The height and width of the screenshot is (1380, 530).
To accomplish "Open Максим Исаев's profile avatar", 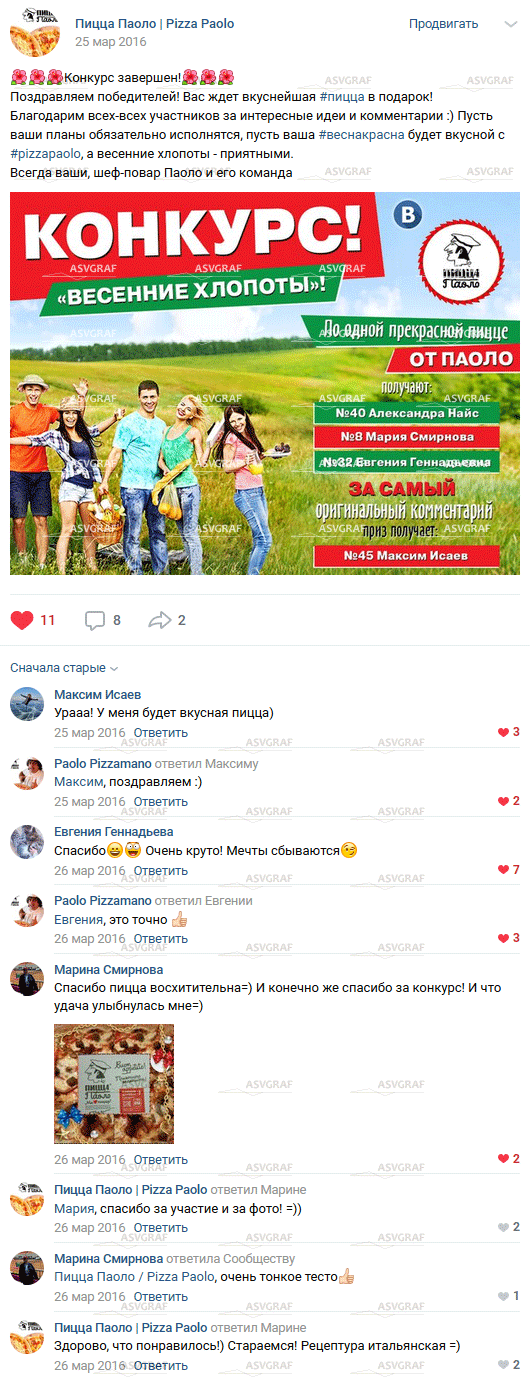I will 27,704.
